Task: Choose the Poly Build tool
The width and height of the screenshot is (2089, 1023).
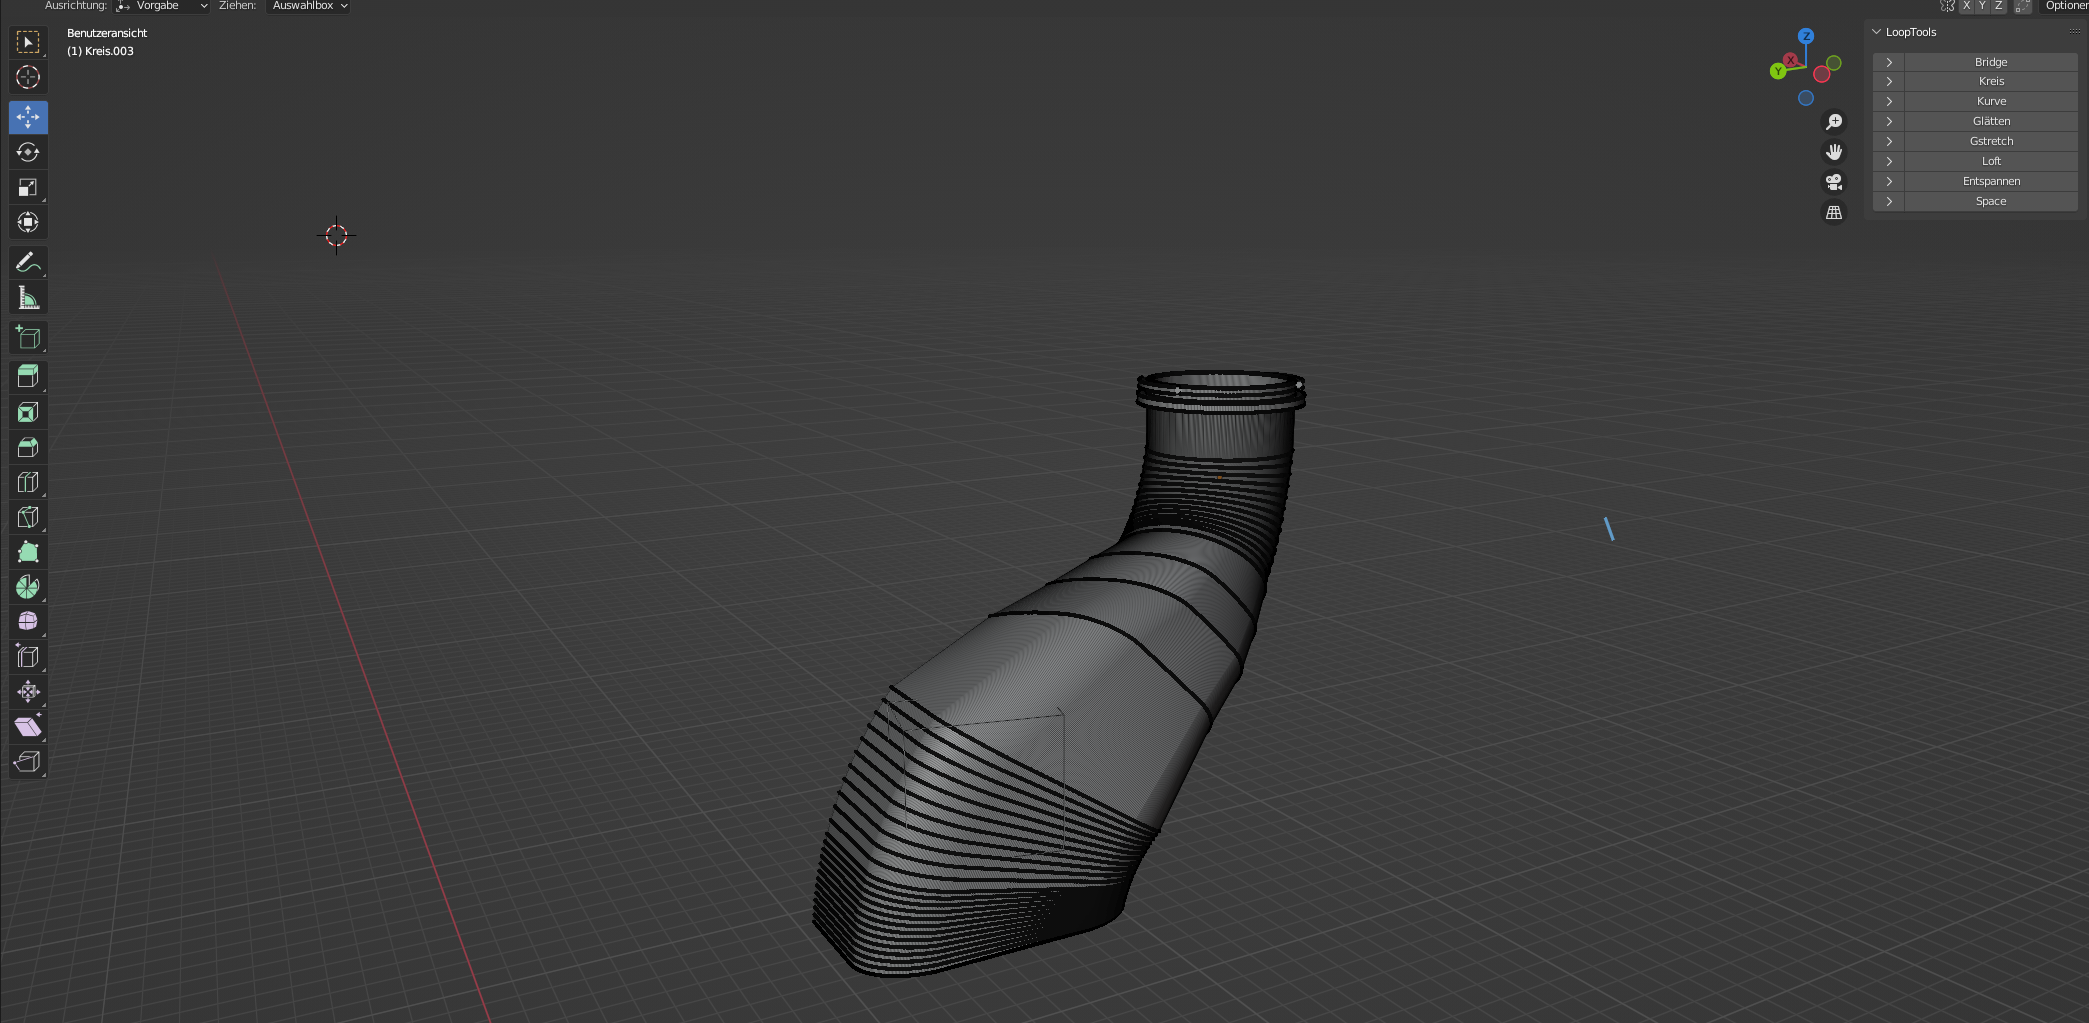Action: click(28, 552)
